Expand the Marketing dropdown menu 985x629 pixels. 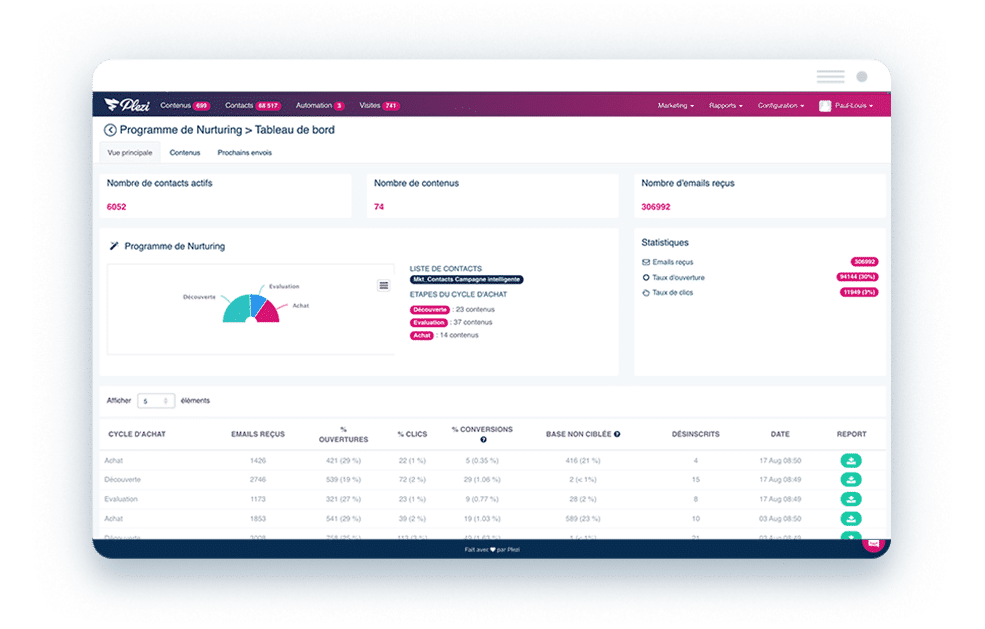point(676,106)
